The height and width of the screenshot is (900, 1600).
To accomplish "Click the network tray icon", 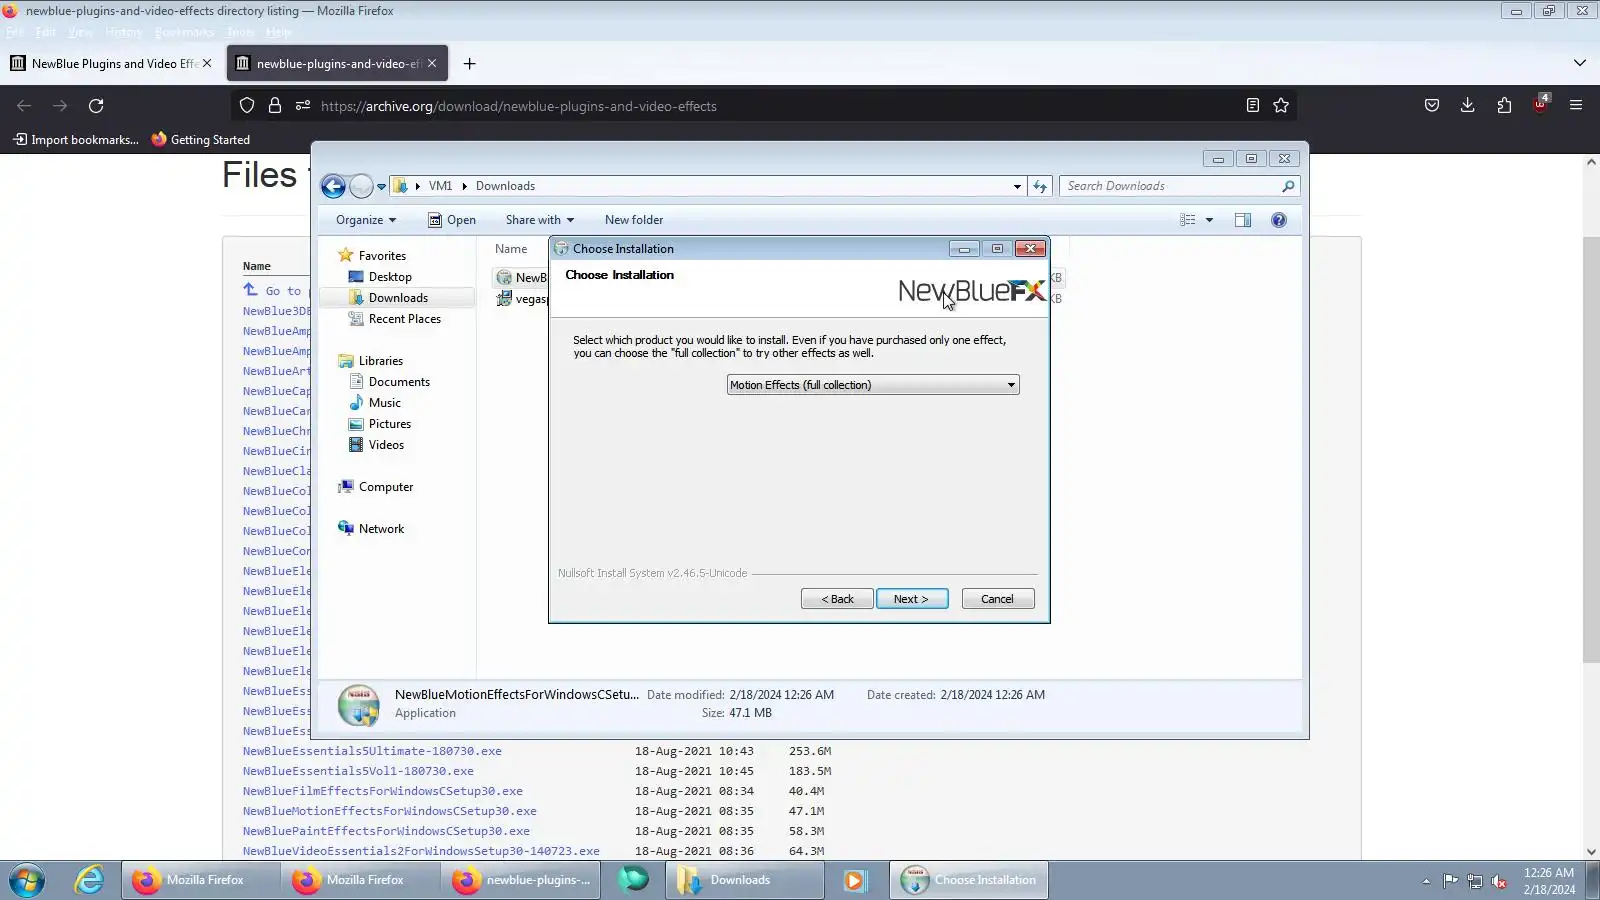I will [1475, 881].
